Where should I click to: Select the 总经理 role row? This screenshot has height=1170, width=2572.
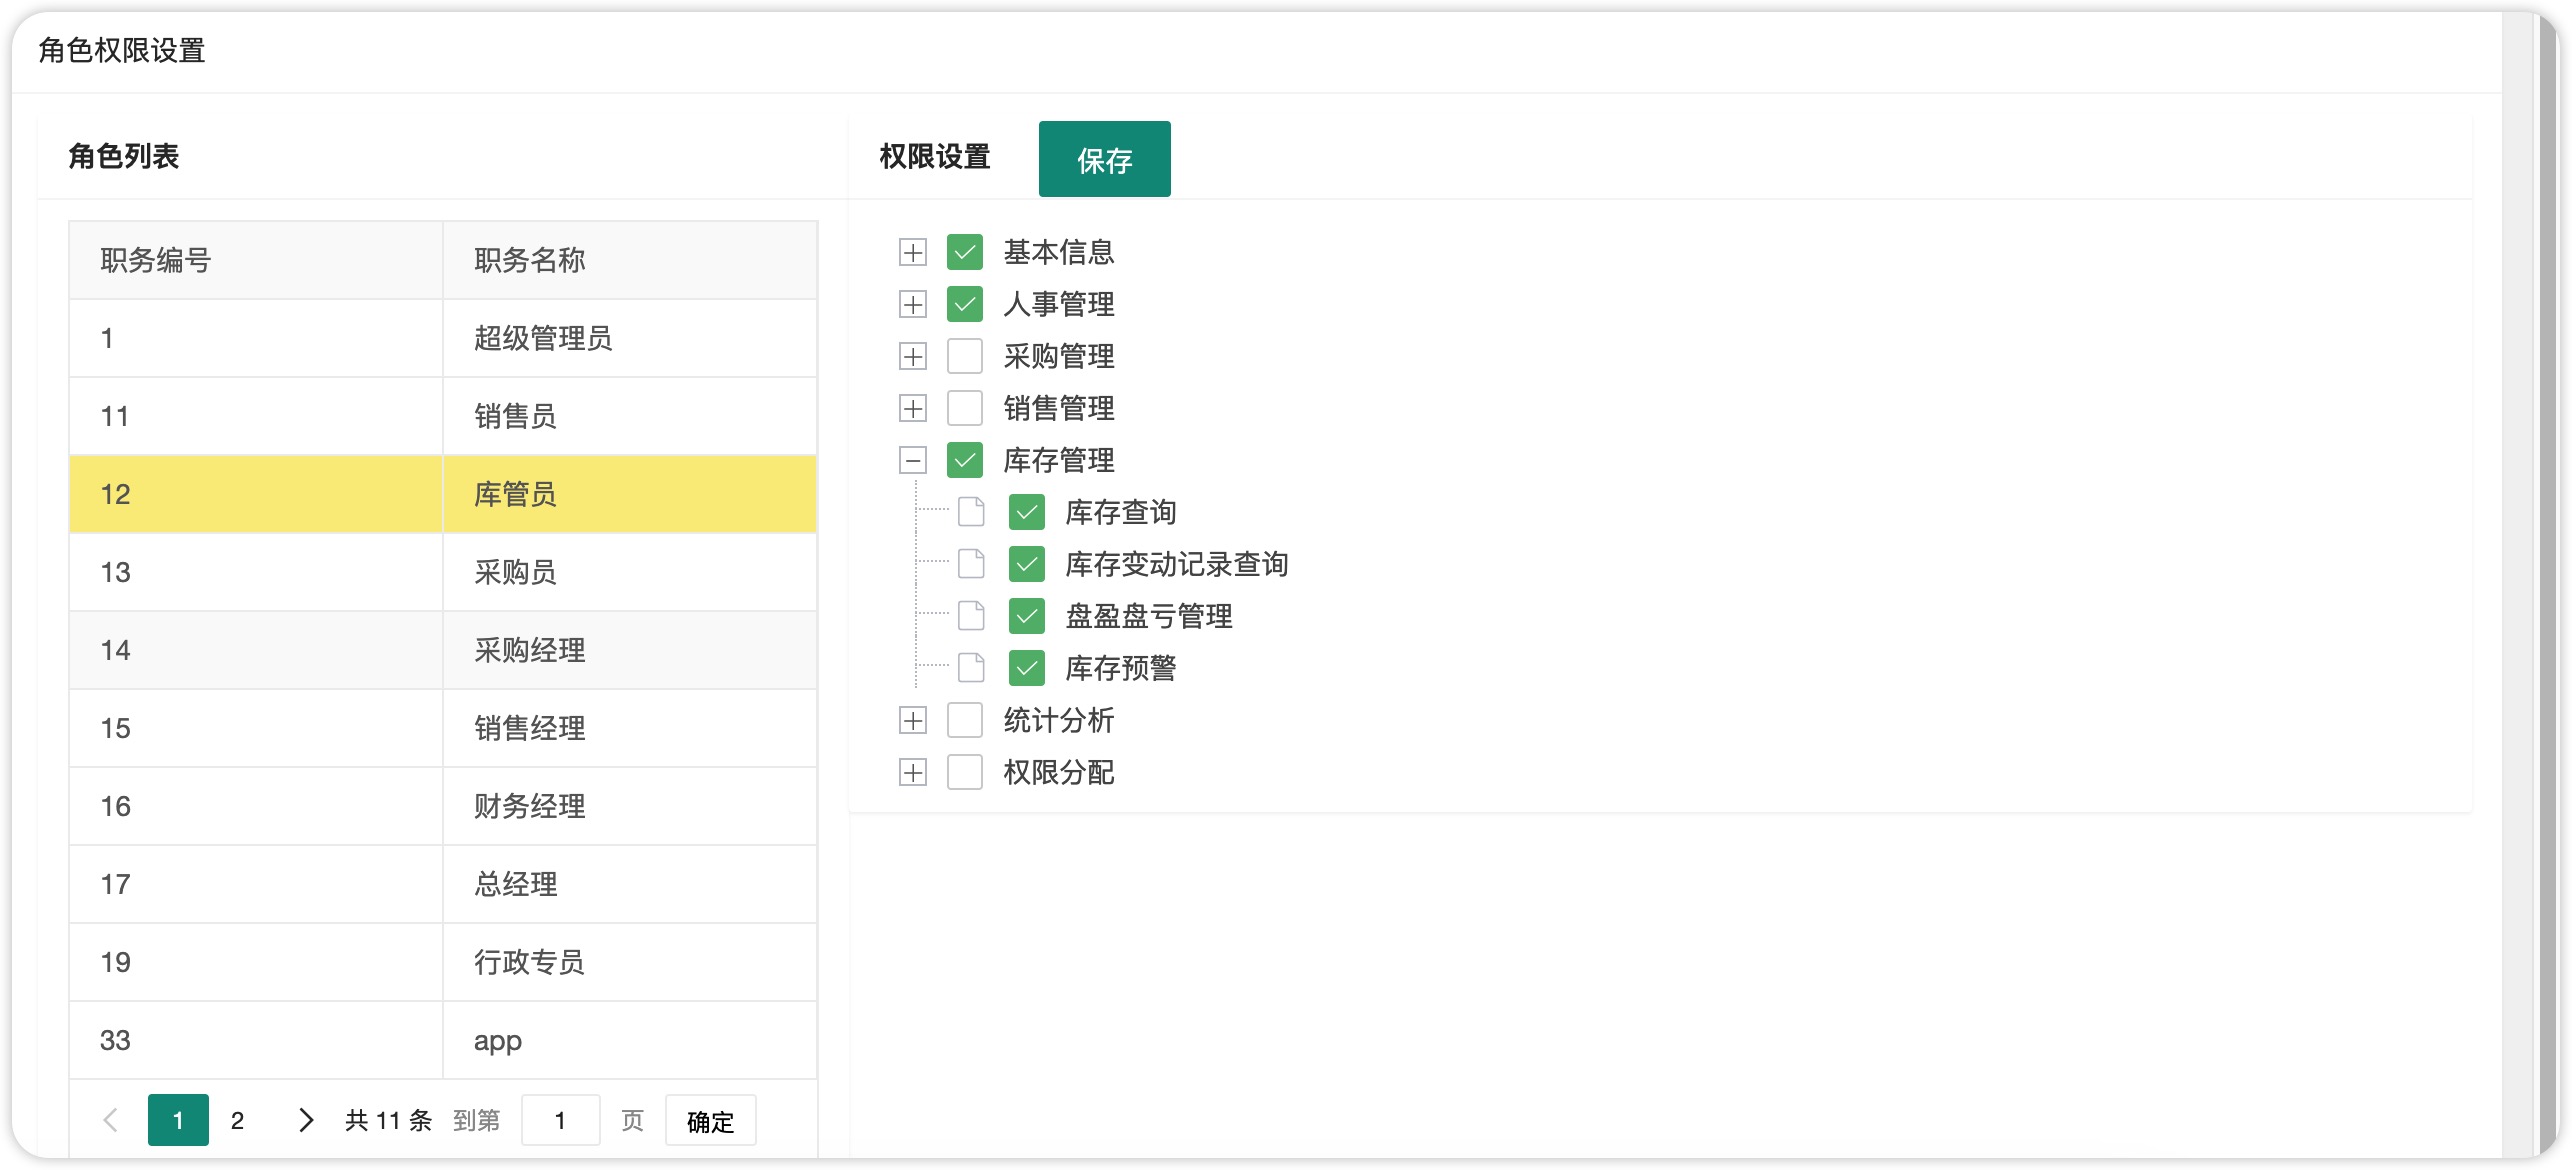(x=443, y=884)
